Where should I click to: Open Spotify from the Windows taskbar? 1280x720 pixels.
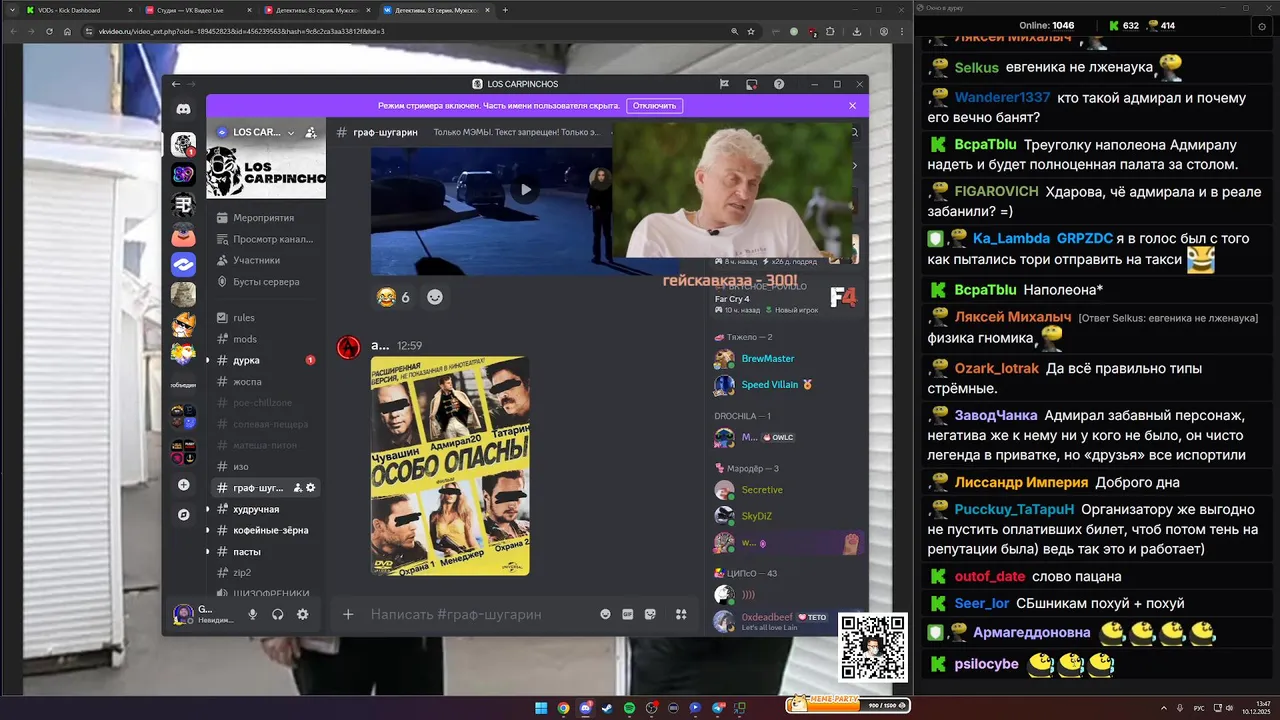[629, 708]
